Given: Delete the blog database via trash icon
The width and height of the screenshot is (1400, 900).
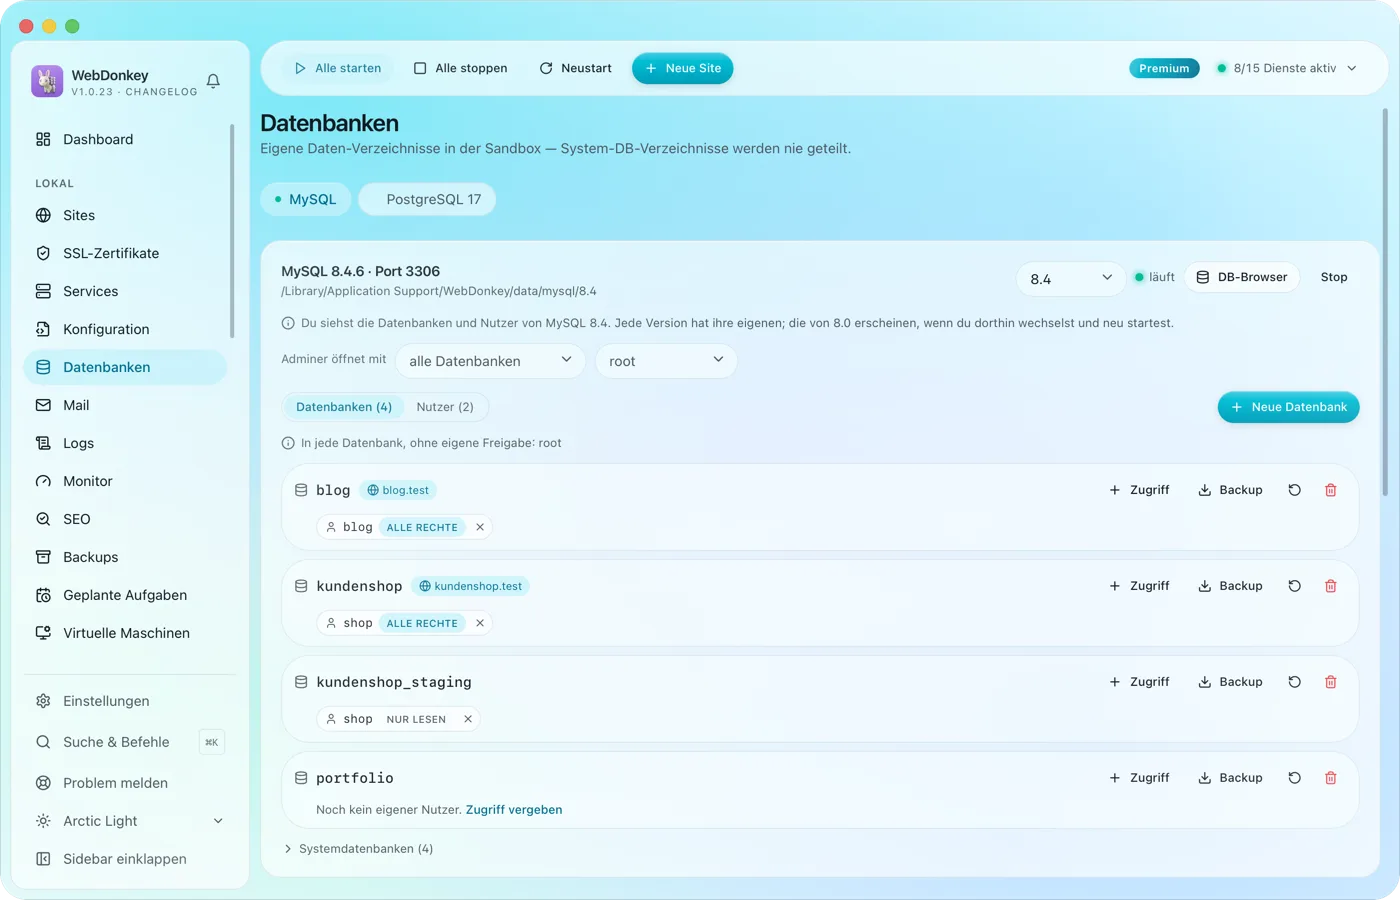Looking at the screenshot, I should pyautogui.click(x=1331, y=490).
